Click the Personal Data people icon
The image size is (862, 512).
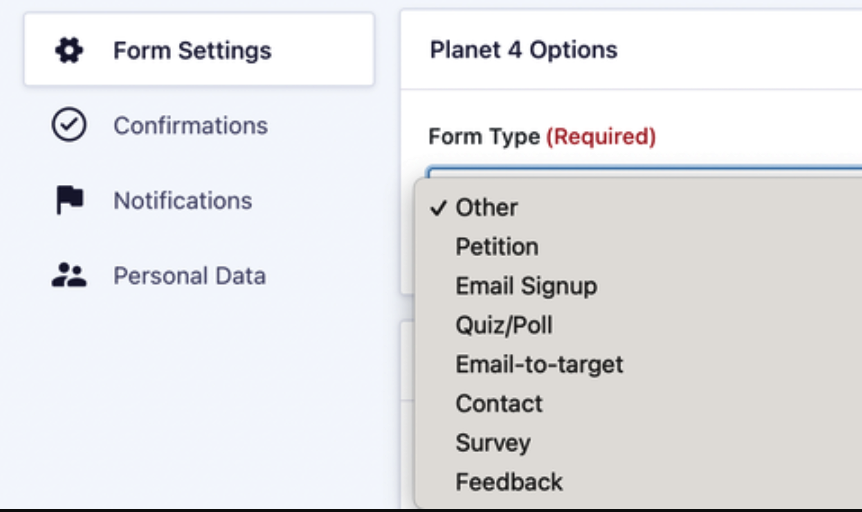click(x=69, y=275)
